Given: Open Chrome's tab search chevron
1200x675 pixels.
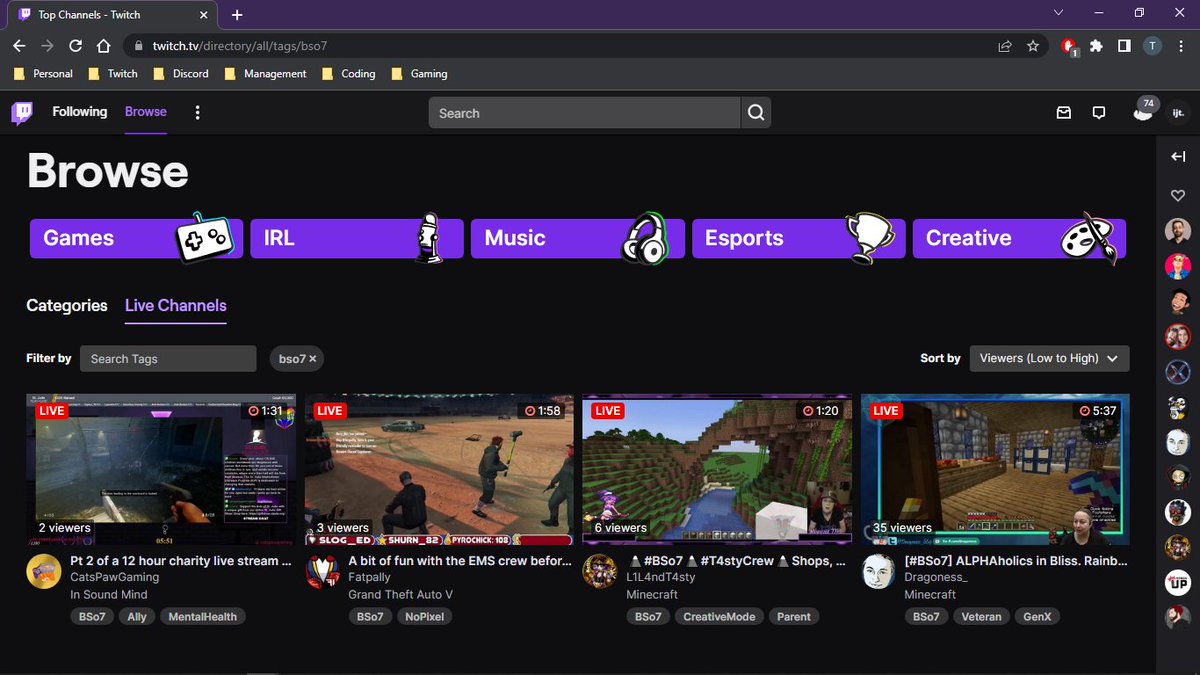Looking at the screenshot, I should point(1058,14).
